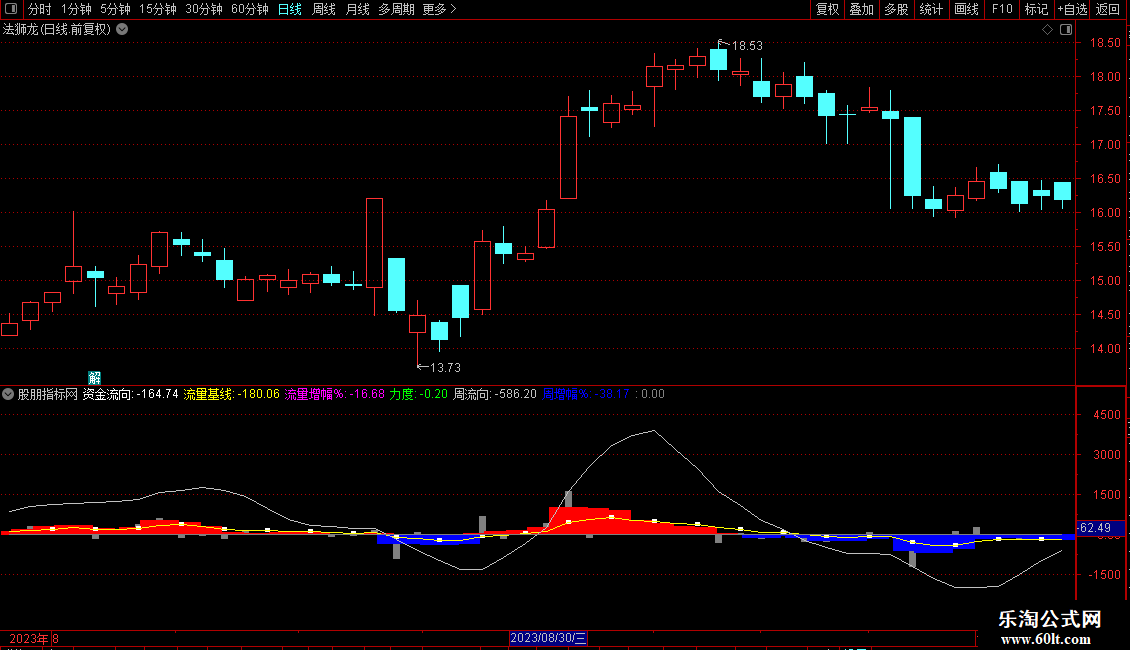Select the 30分钟 period
This screenshot has height=650, width=1130.
pos(204,9)
